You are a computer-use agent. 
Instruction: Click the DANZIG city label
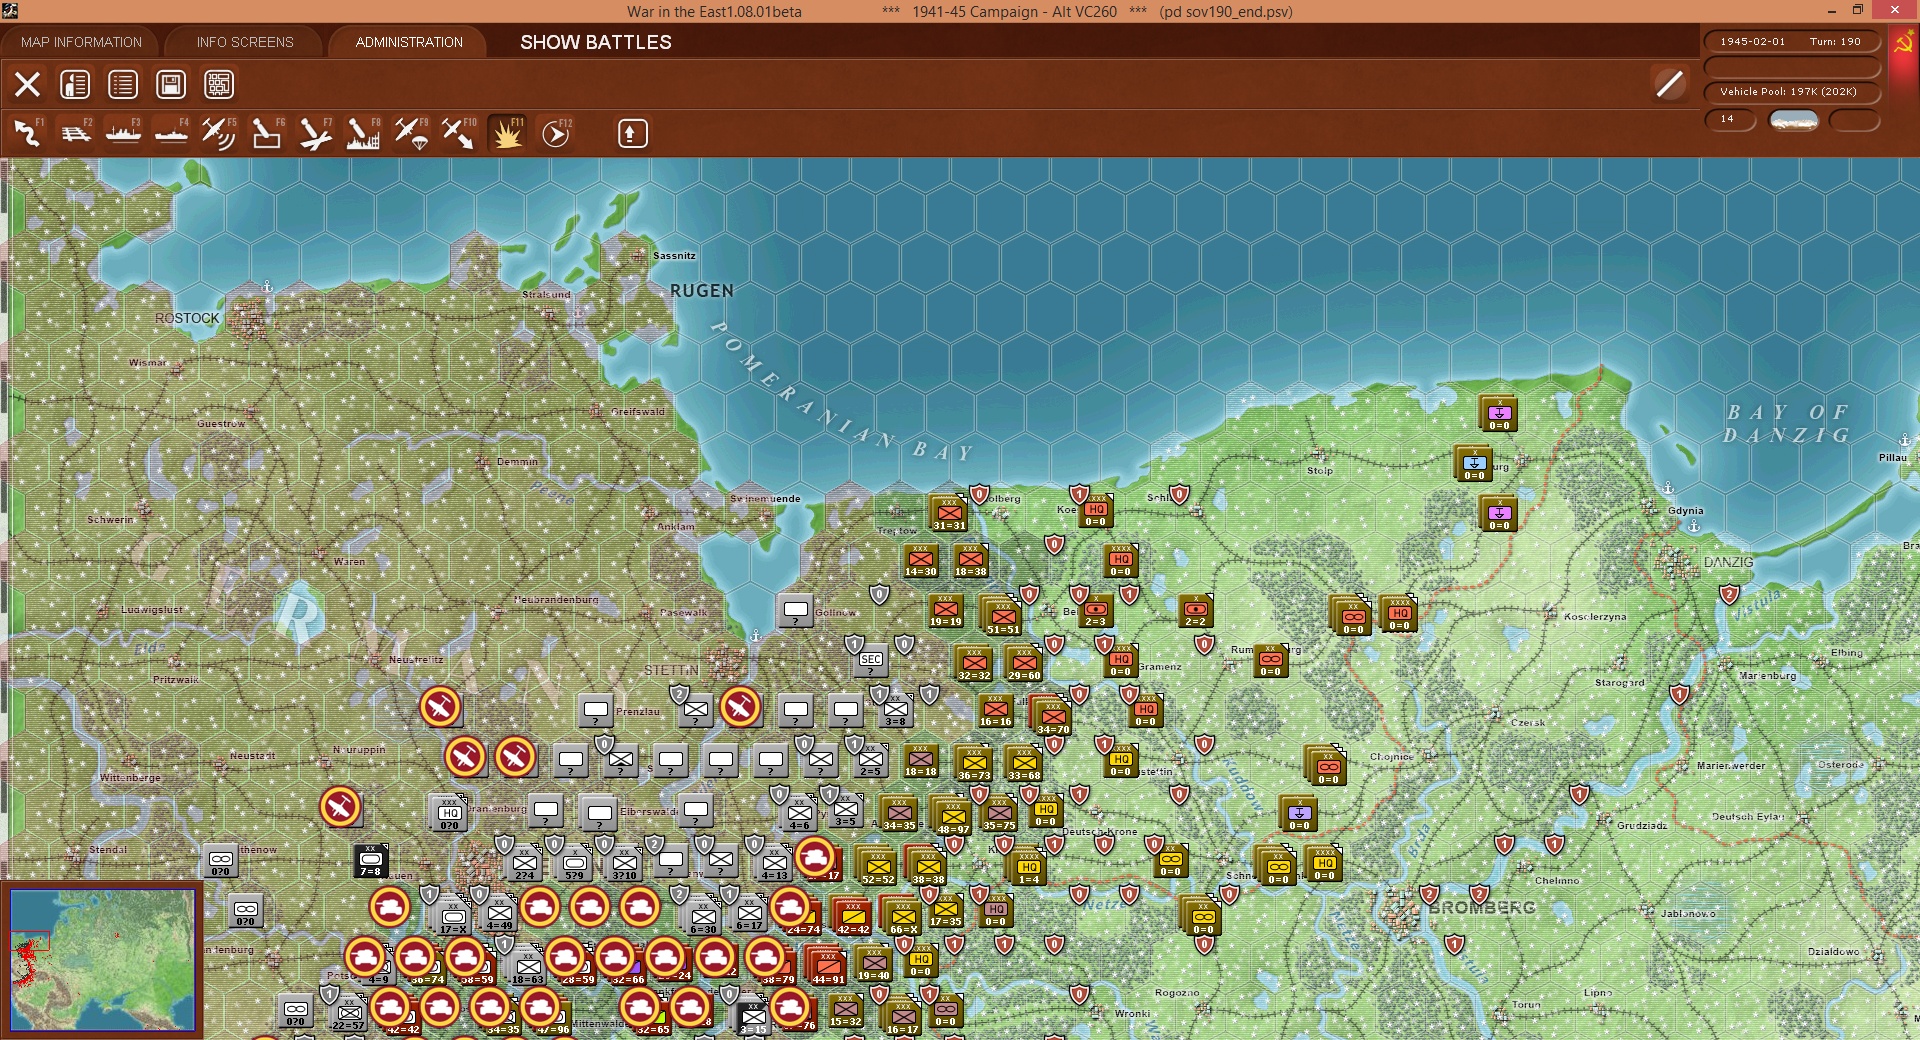point(1729,562)
